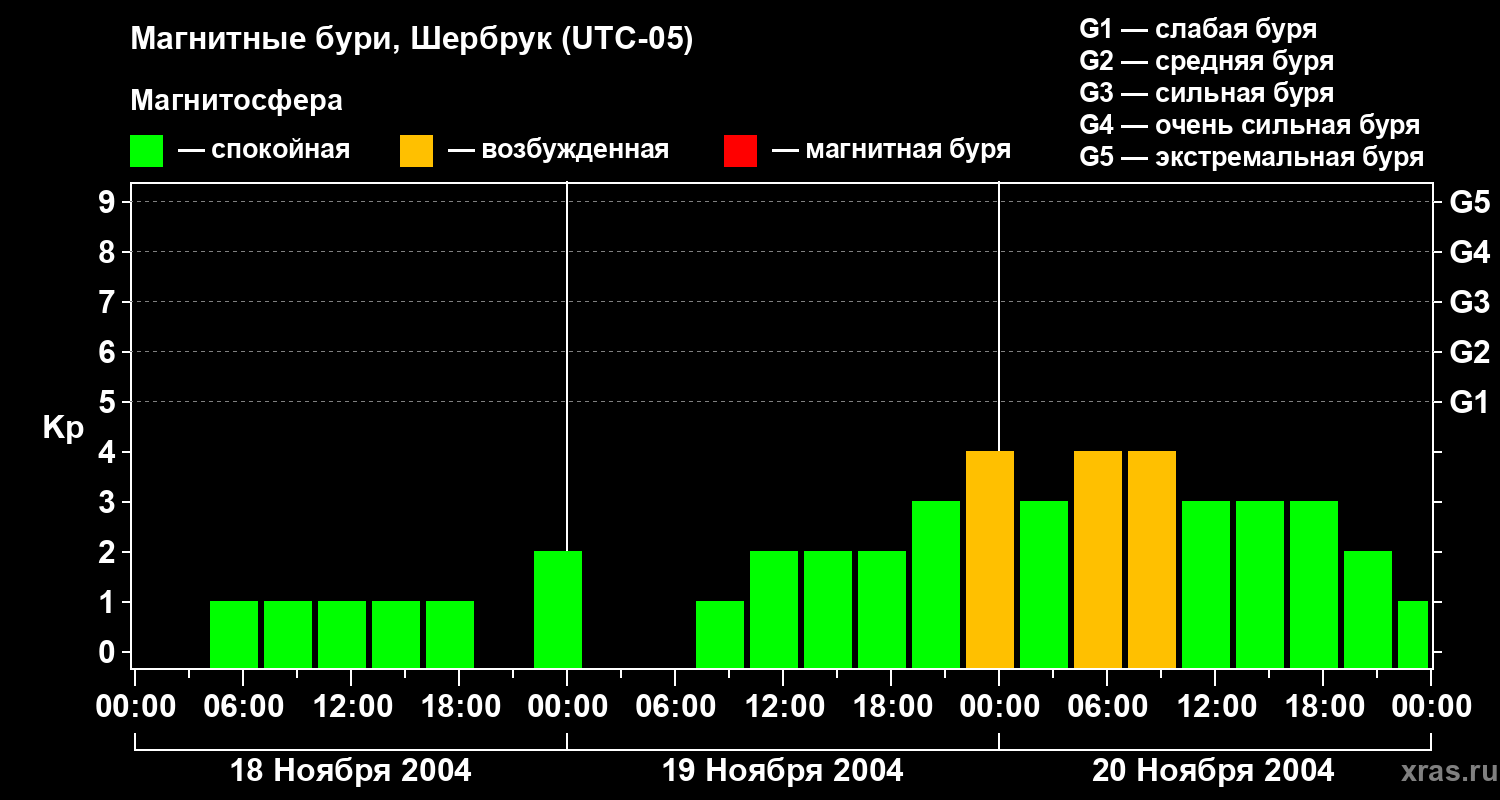This screenshot has height=800, width=1500.
Task: Click the G5 storm level label on right axis
Action: (x=1469, y=203)
